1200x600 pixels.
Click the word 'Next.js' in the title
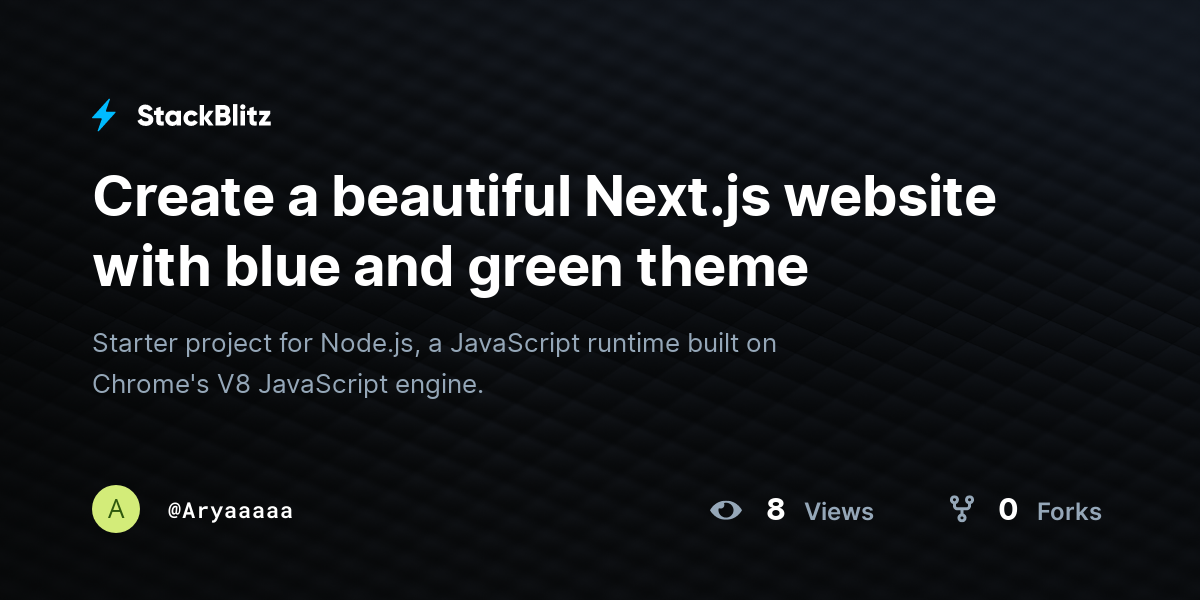coord(678,199)
